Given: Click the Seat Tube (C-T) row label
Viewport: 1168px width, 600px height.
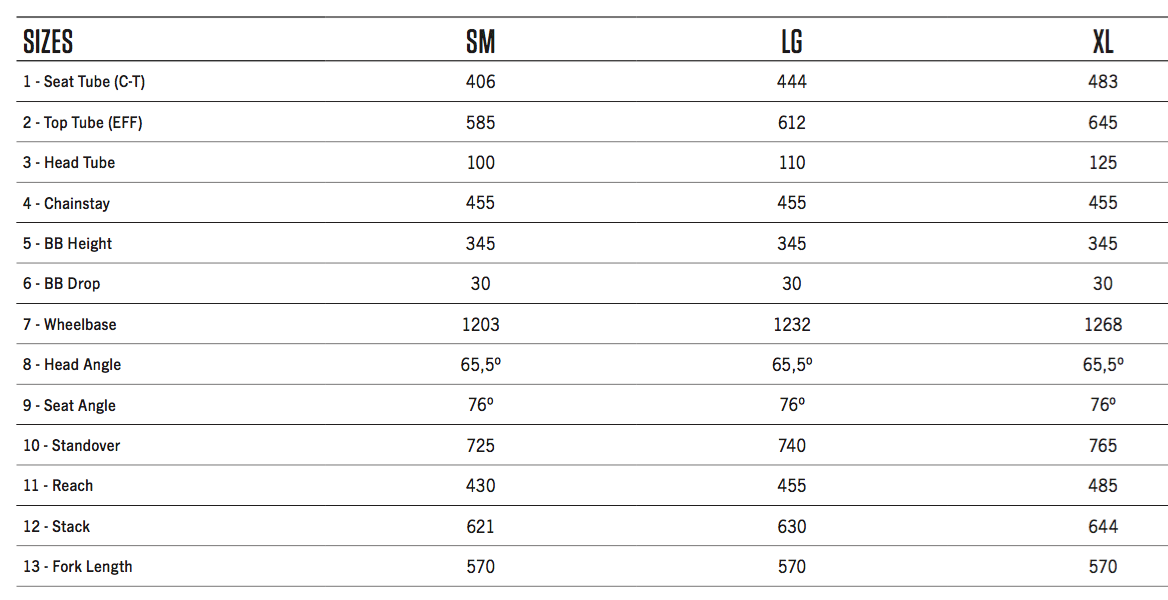Looking at the screenshot, I should (84, 82).
